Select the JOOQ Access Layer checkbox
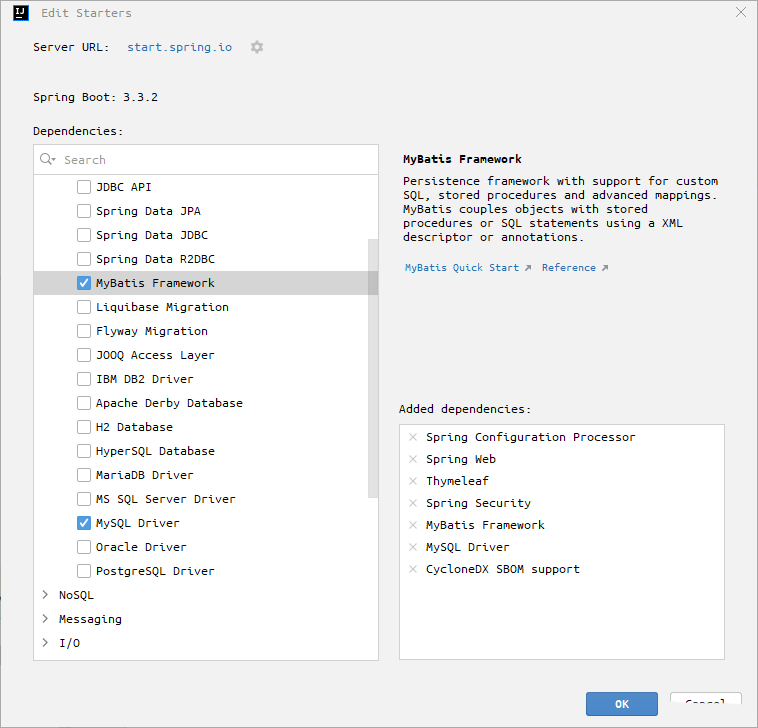Screen dimensions: 758x728 click(84, 355)
